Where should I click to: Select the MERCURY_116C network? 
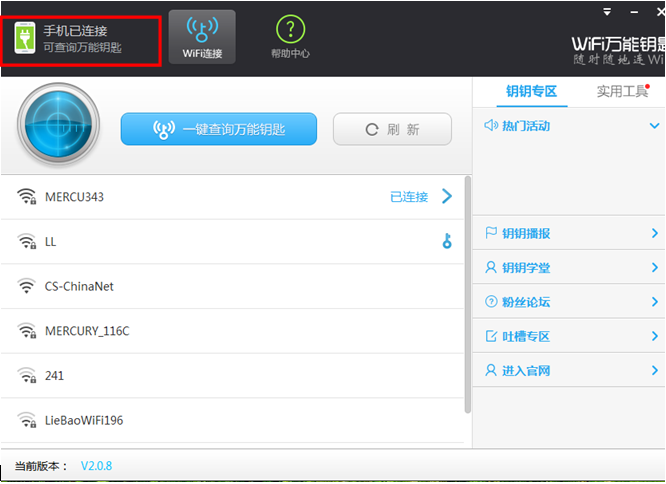pos(232,331)
